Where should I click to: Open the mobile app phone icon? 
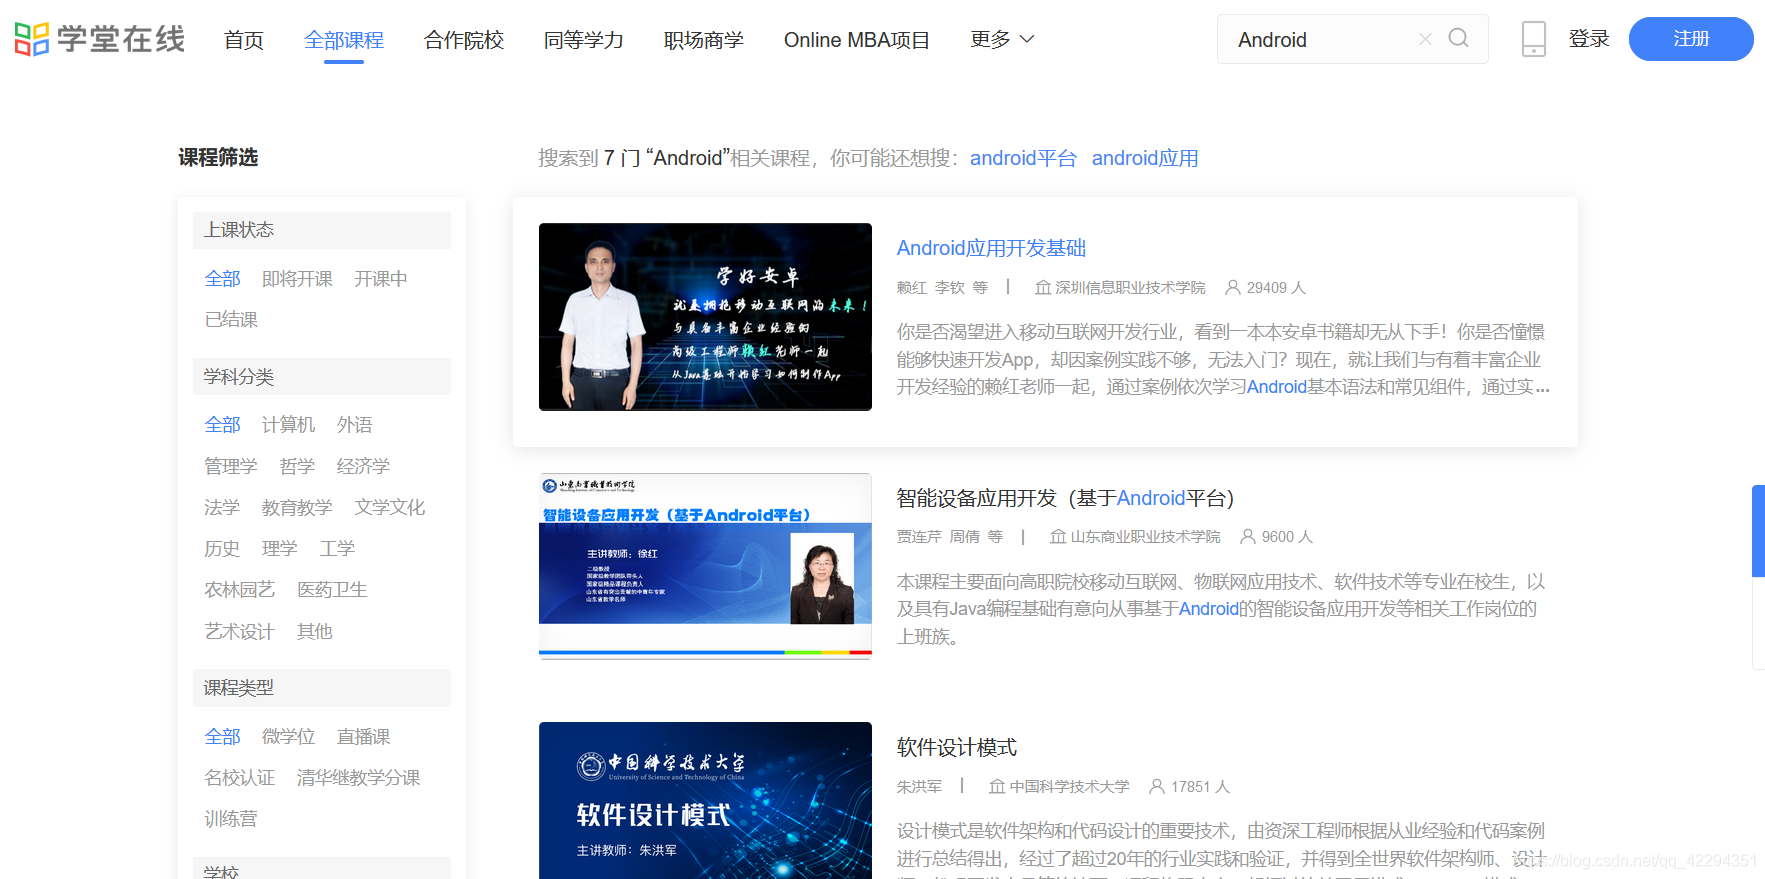tap(1533, 39)
